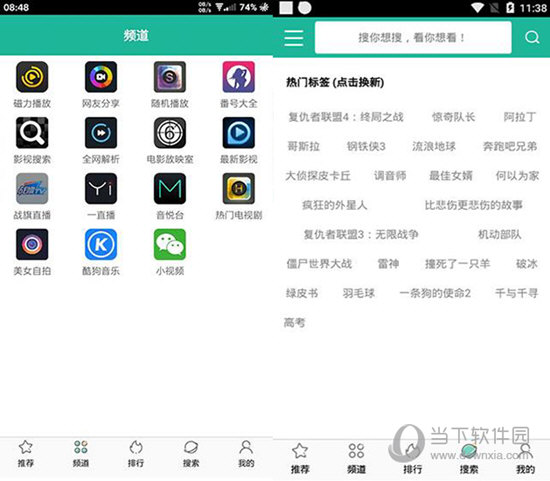
Task: Select the 羽毛球 tag
Action: click(x=358, y=293)
